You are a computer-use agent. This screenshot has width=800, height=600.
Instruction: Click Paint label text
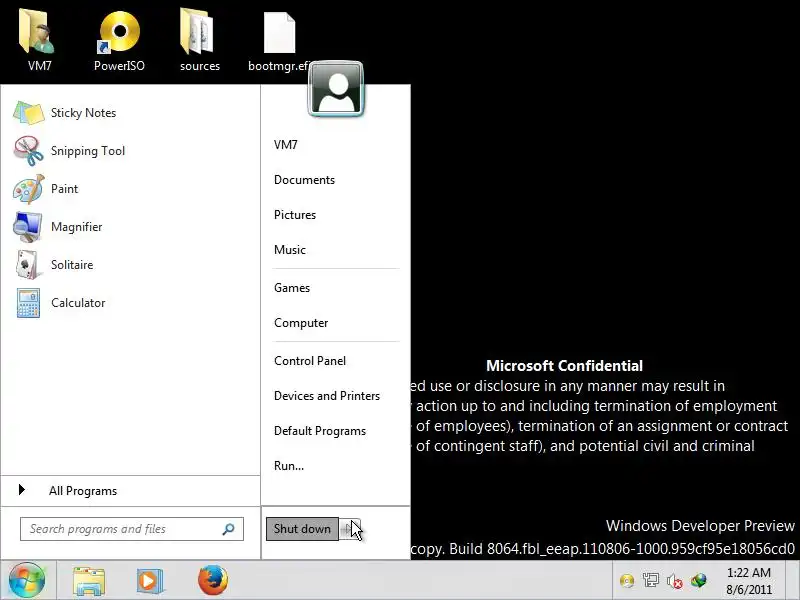(64, 189)
